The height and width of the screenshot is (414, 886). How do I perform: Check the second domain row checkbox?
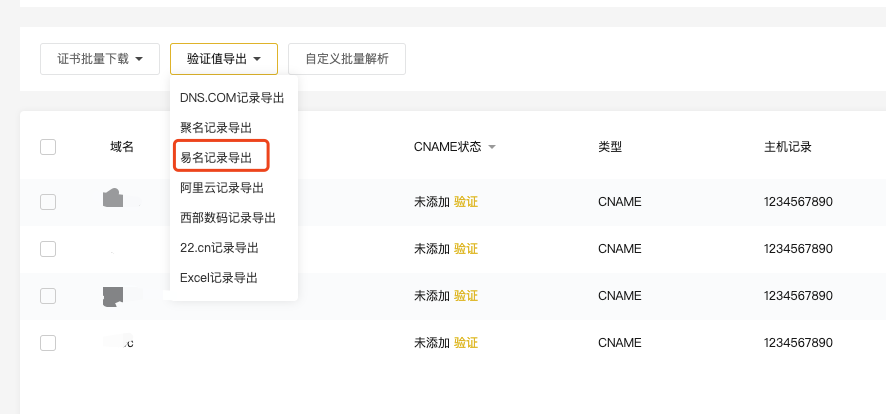48,248
